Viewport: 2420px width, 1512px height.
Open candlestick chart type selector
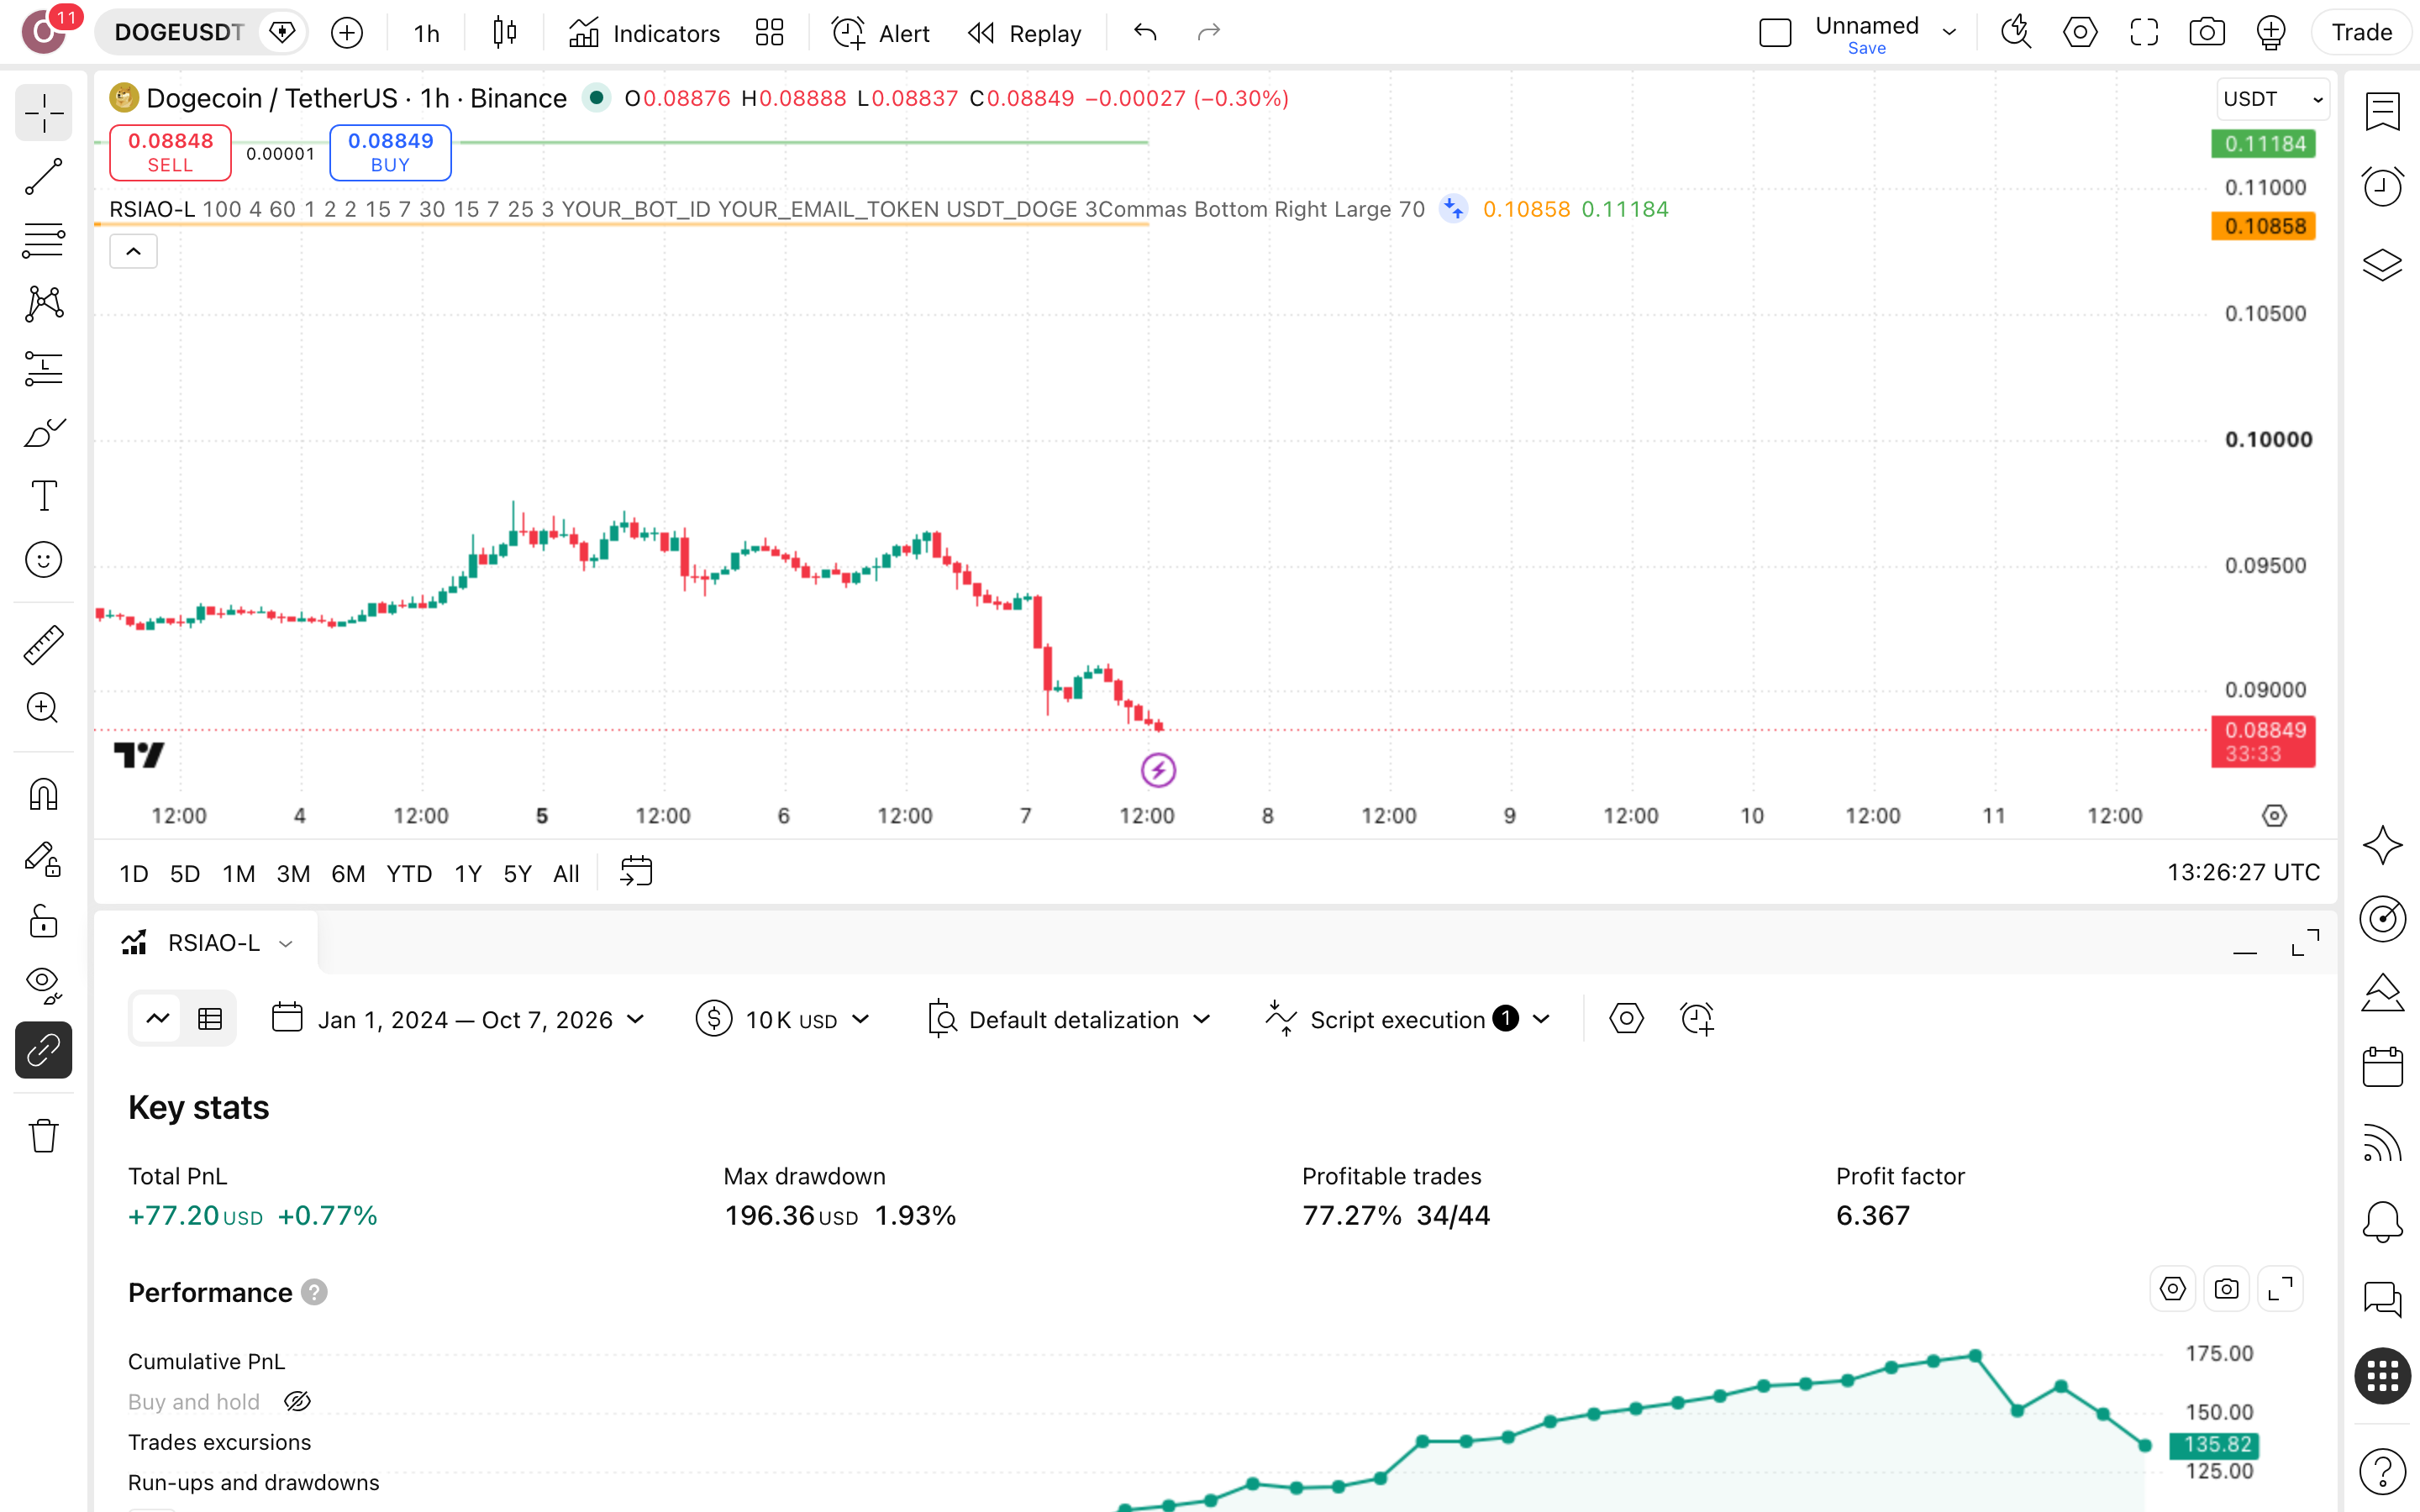pyautogui.click(x=505, y=33)
